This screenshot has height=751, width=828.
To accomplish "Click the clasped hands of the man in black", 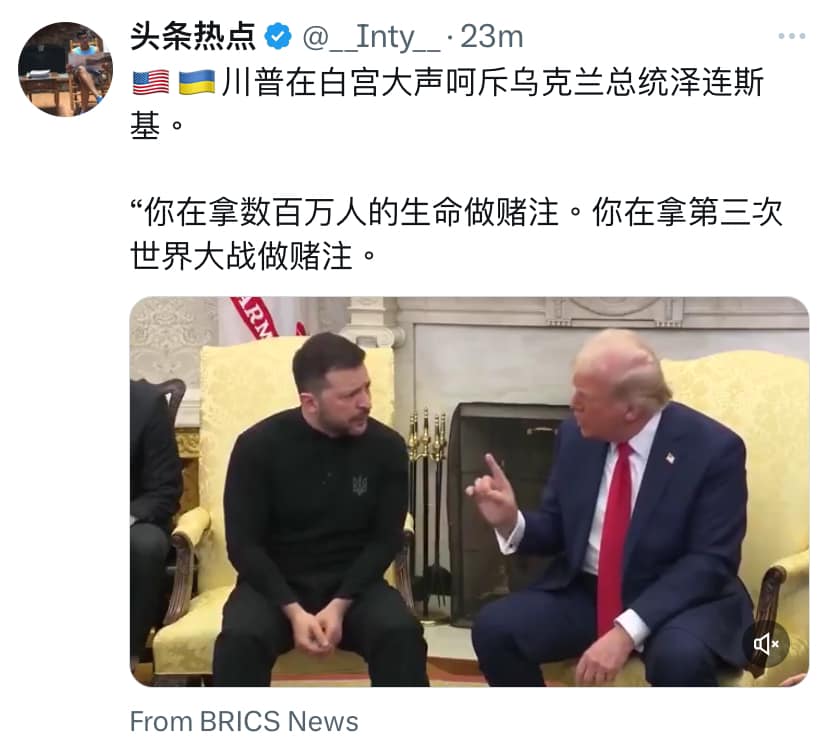I will (317, 627).
